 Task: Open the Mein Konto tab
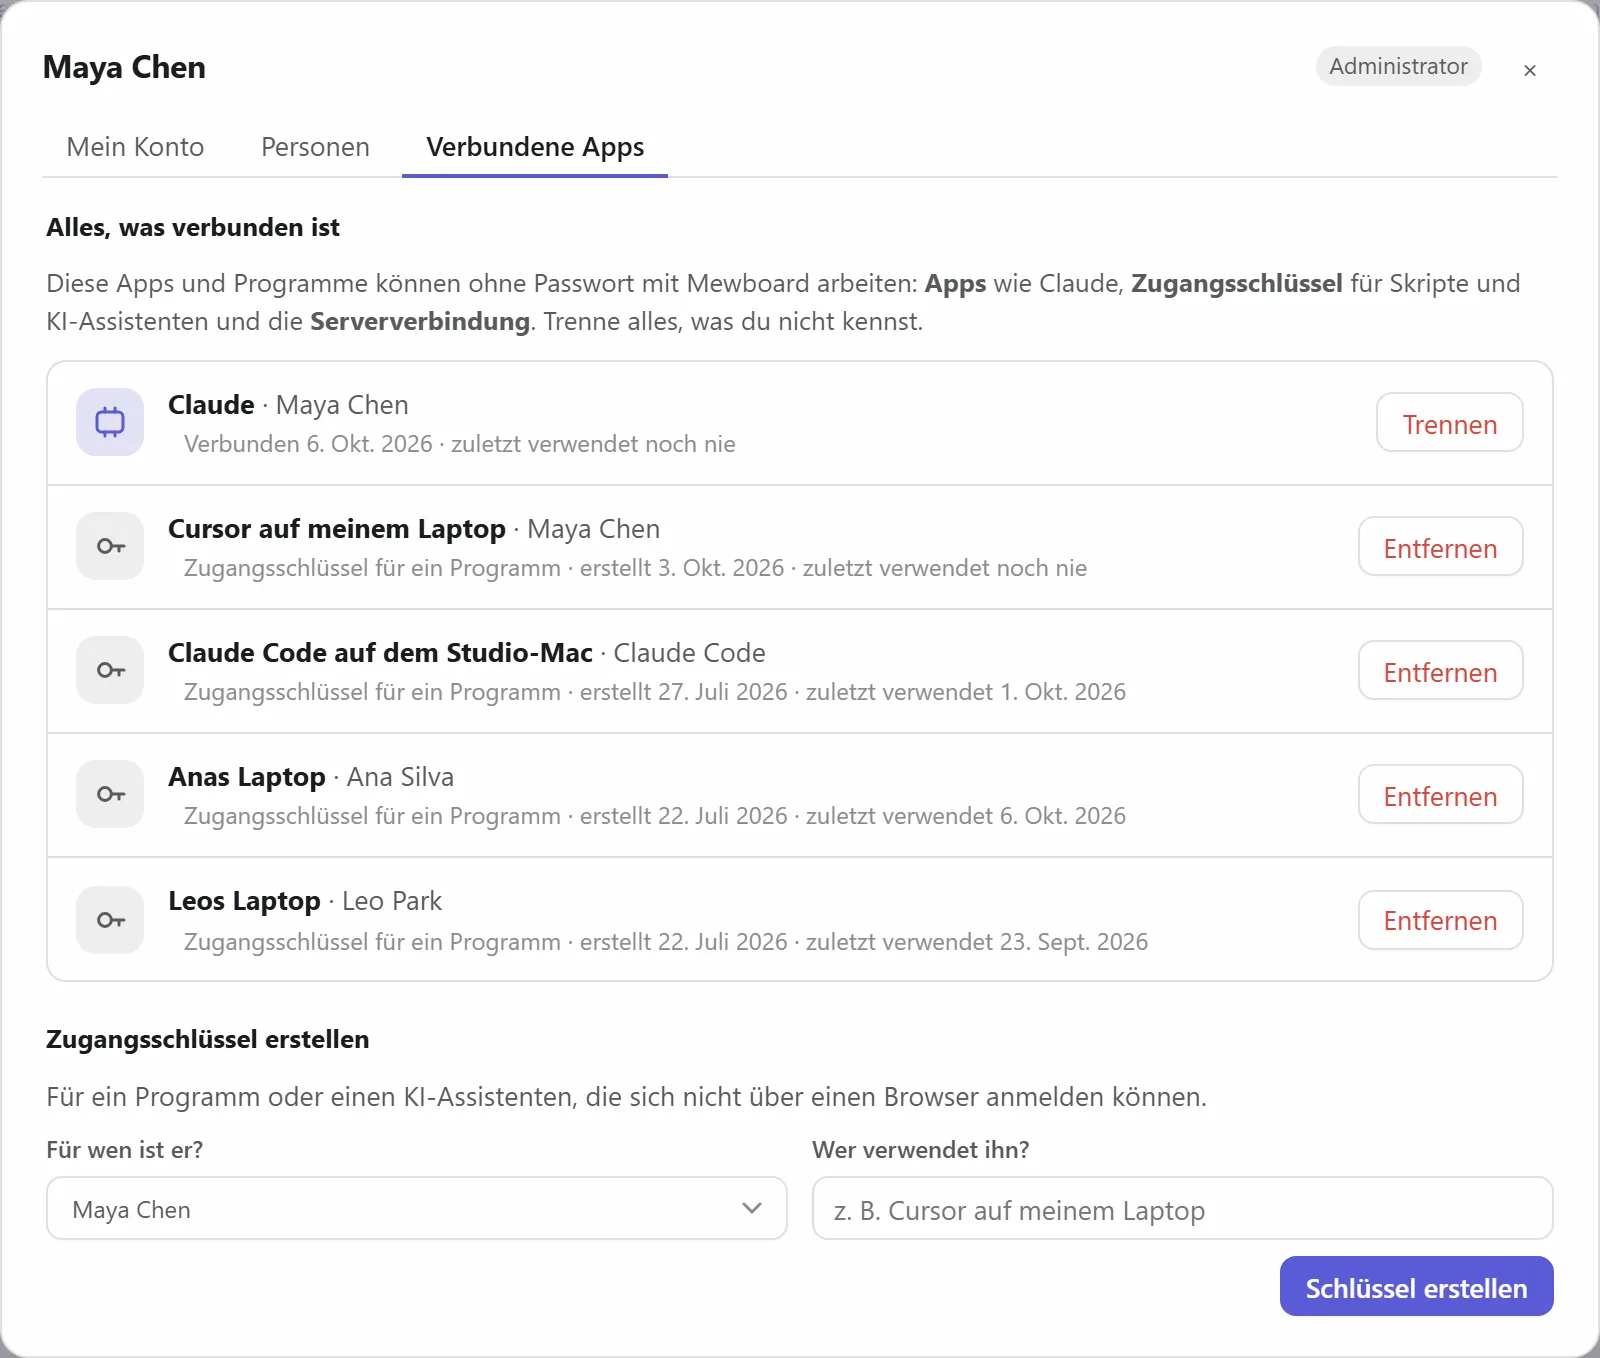point(135,147)
